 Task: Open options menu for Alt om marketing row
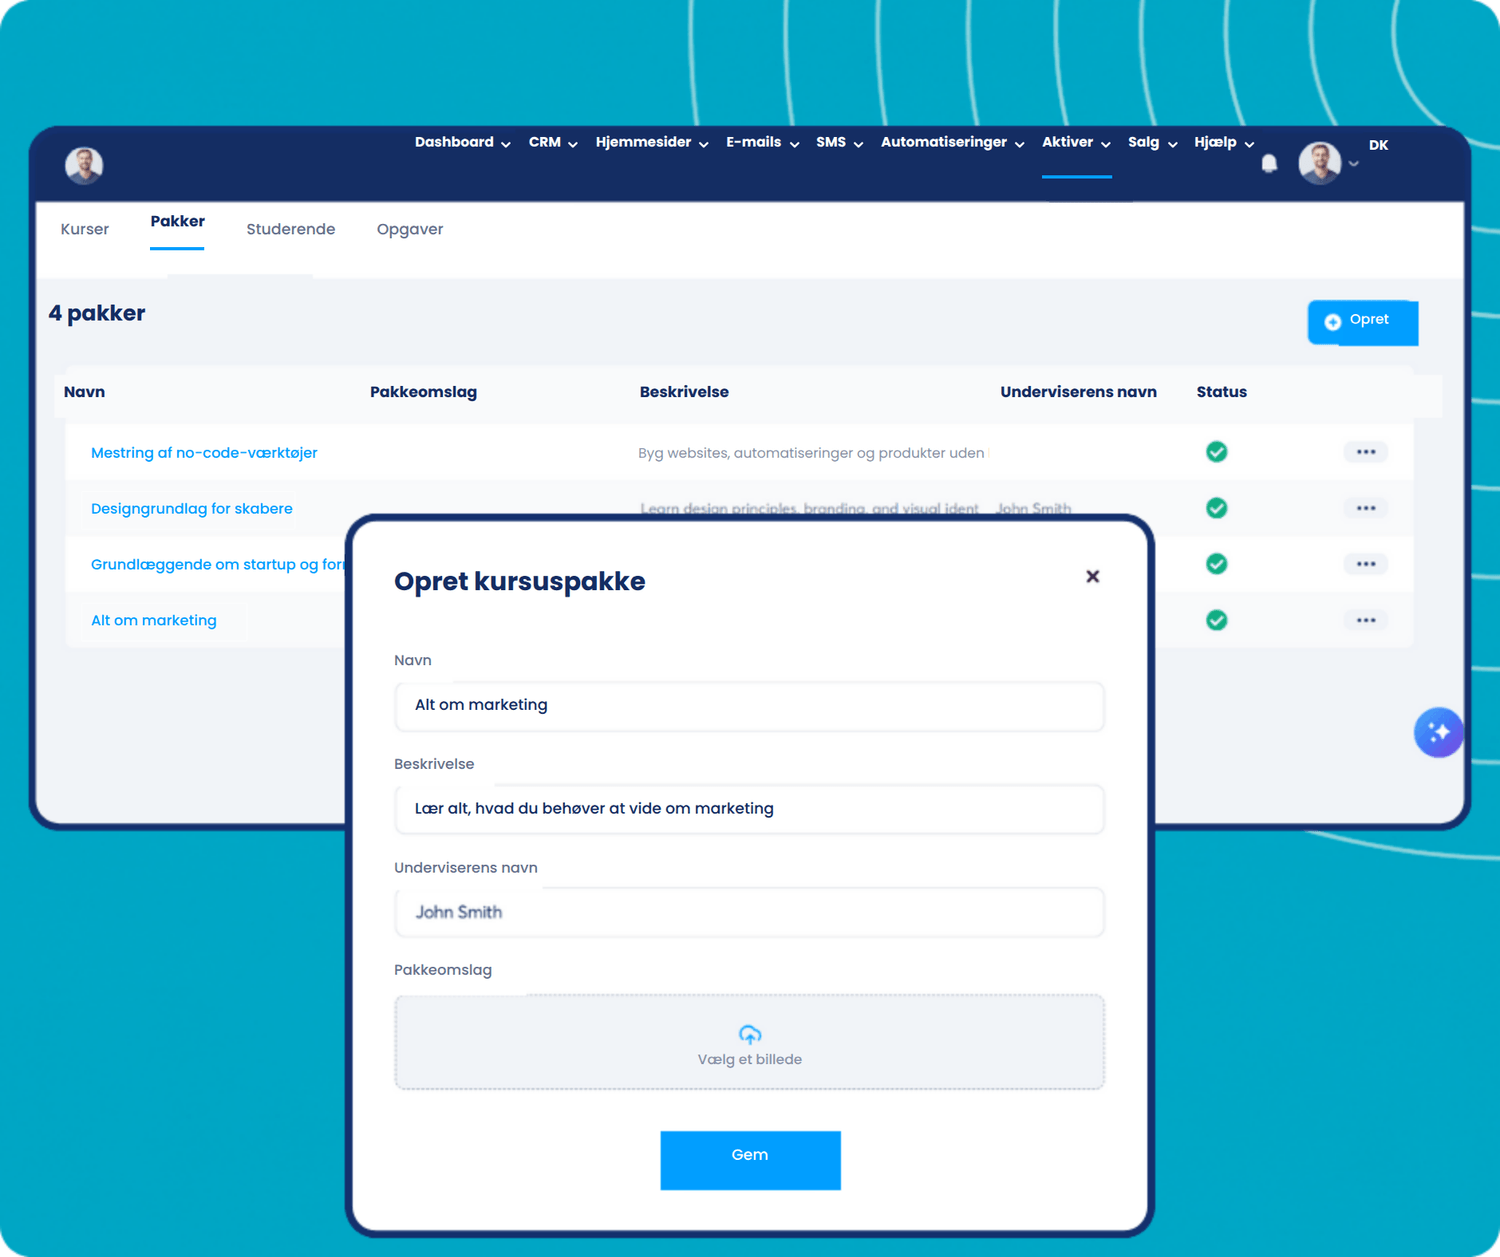[1366, 620]
